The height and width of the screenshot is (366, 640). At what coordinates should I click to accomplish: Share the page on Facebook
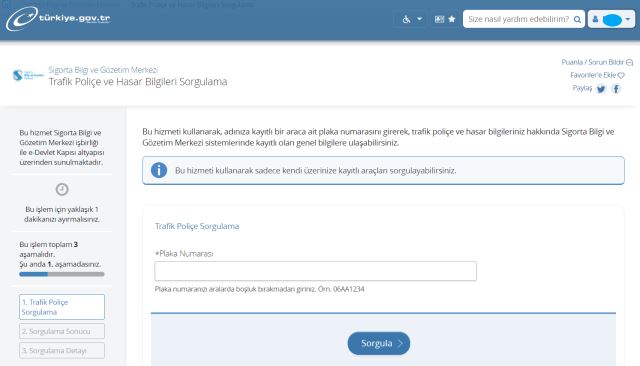pyautogui.click(x=616, y=89)
